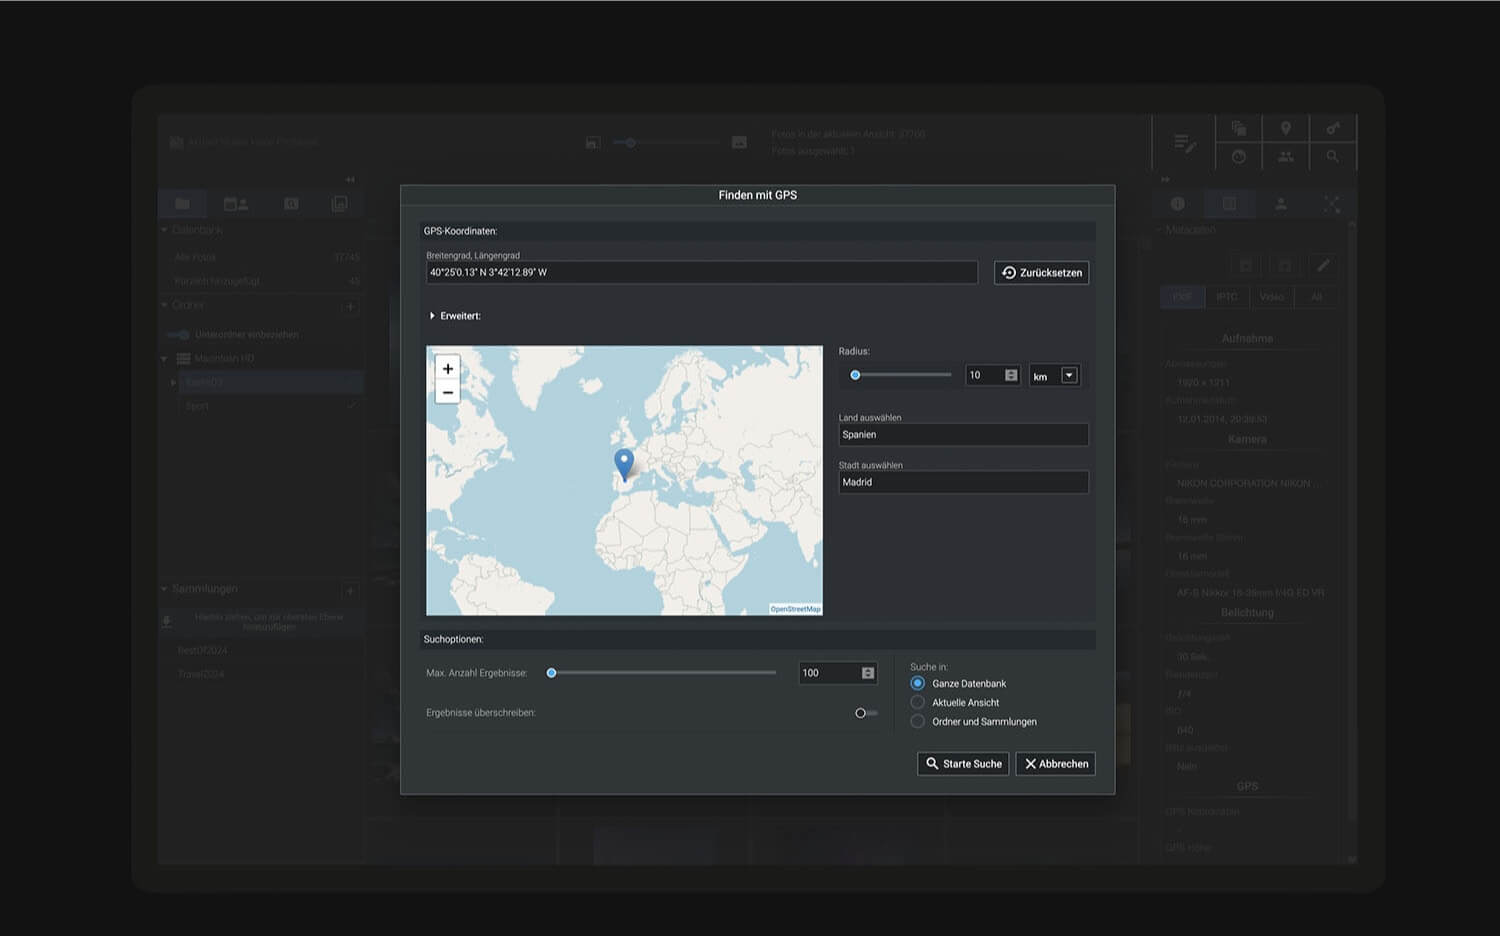The width and height of the screenshot is (1500, 936).
Task: Select the Aktuelle Ansicht radio button
Action: point(917,702)
